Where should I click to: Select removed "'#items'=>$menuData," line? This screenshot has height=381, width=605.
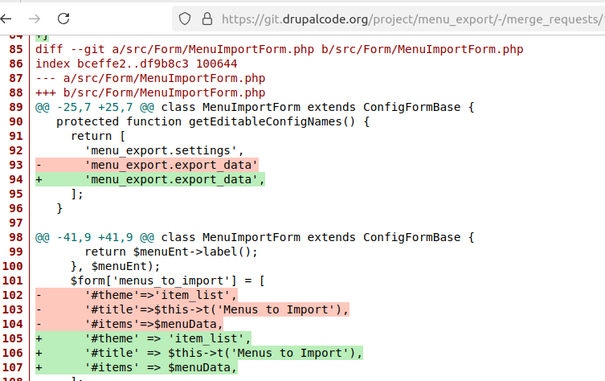coord(129,324)
